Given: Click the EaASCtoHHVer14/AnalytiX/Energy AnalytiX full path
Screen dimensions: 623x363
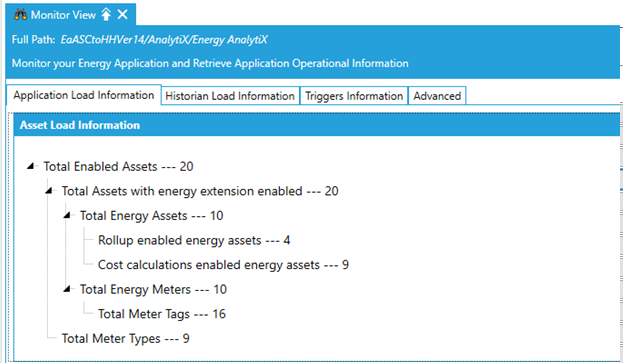Looking at the screenshot, I should 164,40.
